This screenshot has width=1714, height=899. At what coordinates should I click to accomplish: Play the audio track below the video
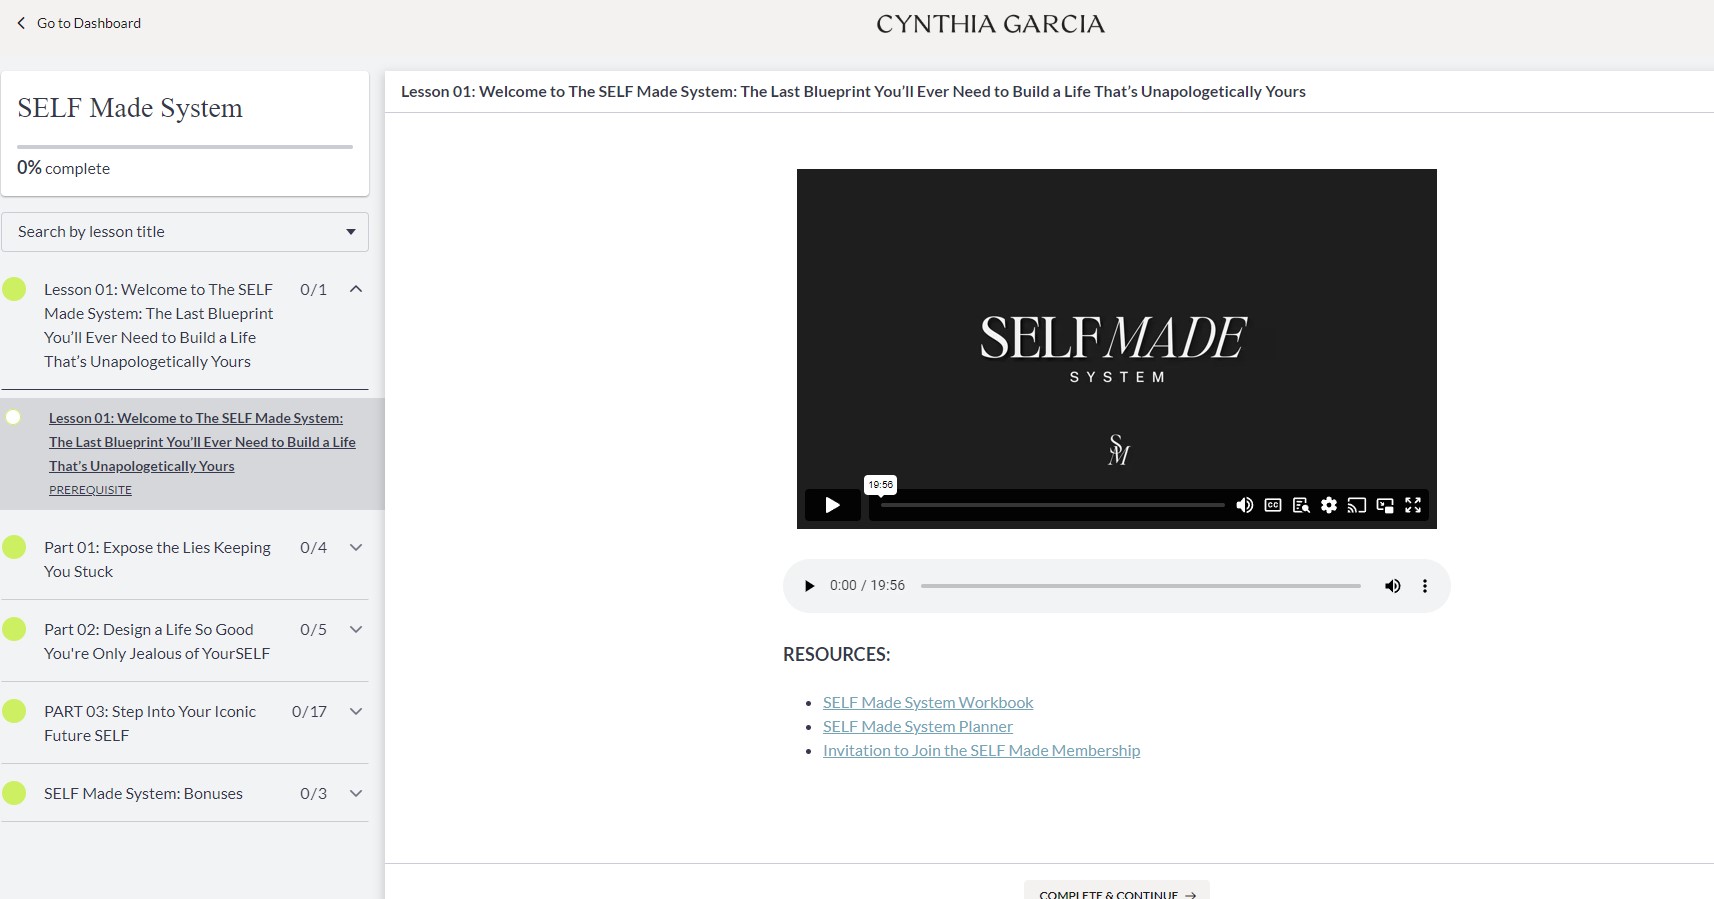809,586
